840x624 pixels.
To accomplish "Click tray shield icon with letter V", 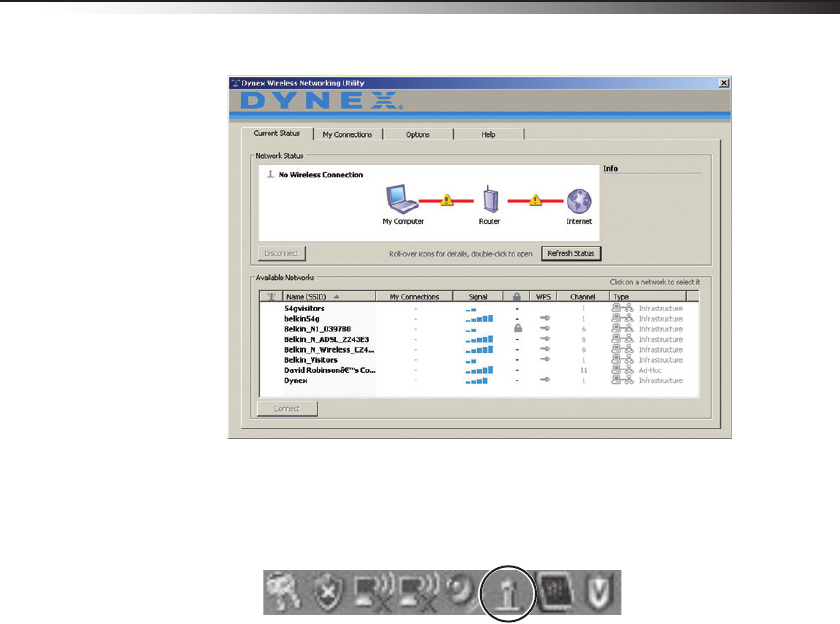I will click(x=599, y=592).
